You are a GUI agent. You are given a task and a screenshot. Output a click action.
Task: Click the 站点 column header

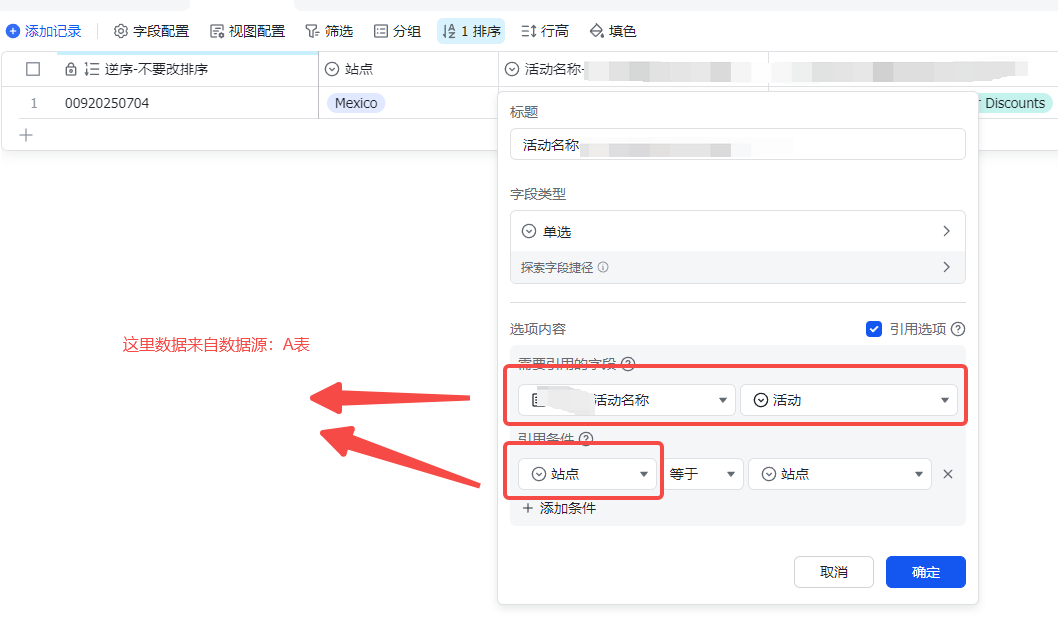coord(408,69)
